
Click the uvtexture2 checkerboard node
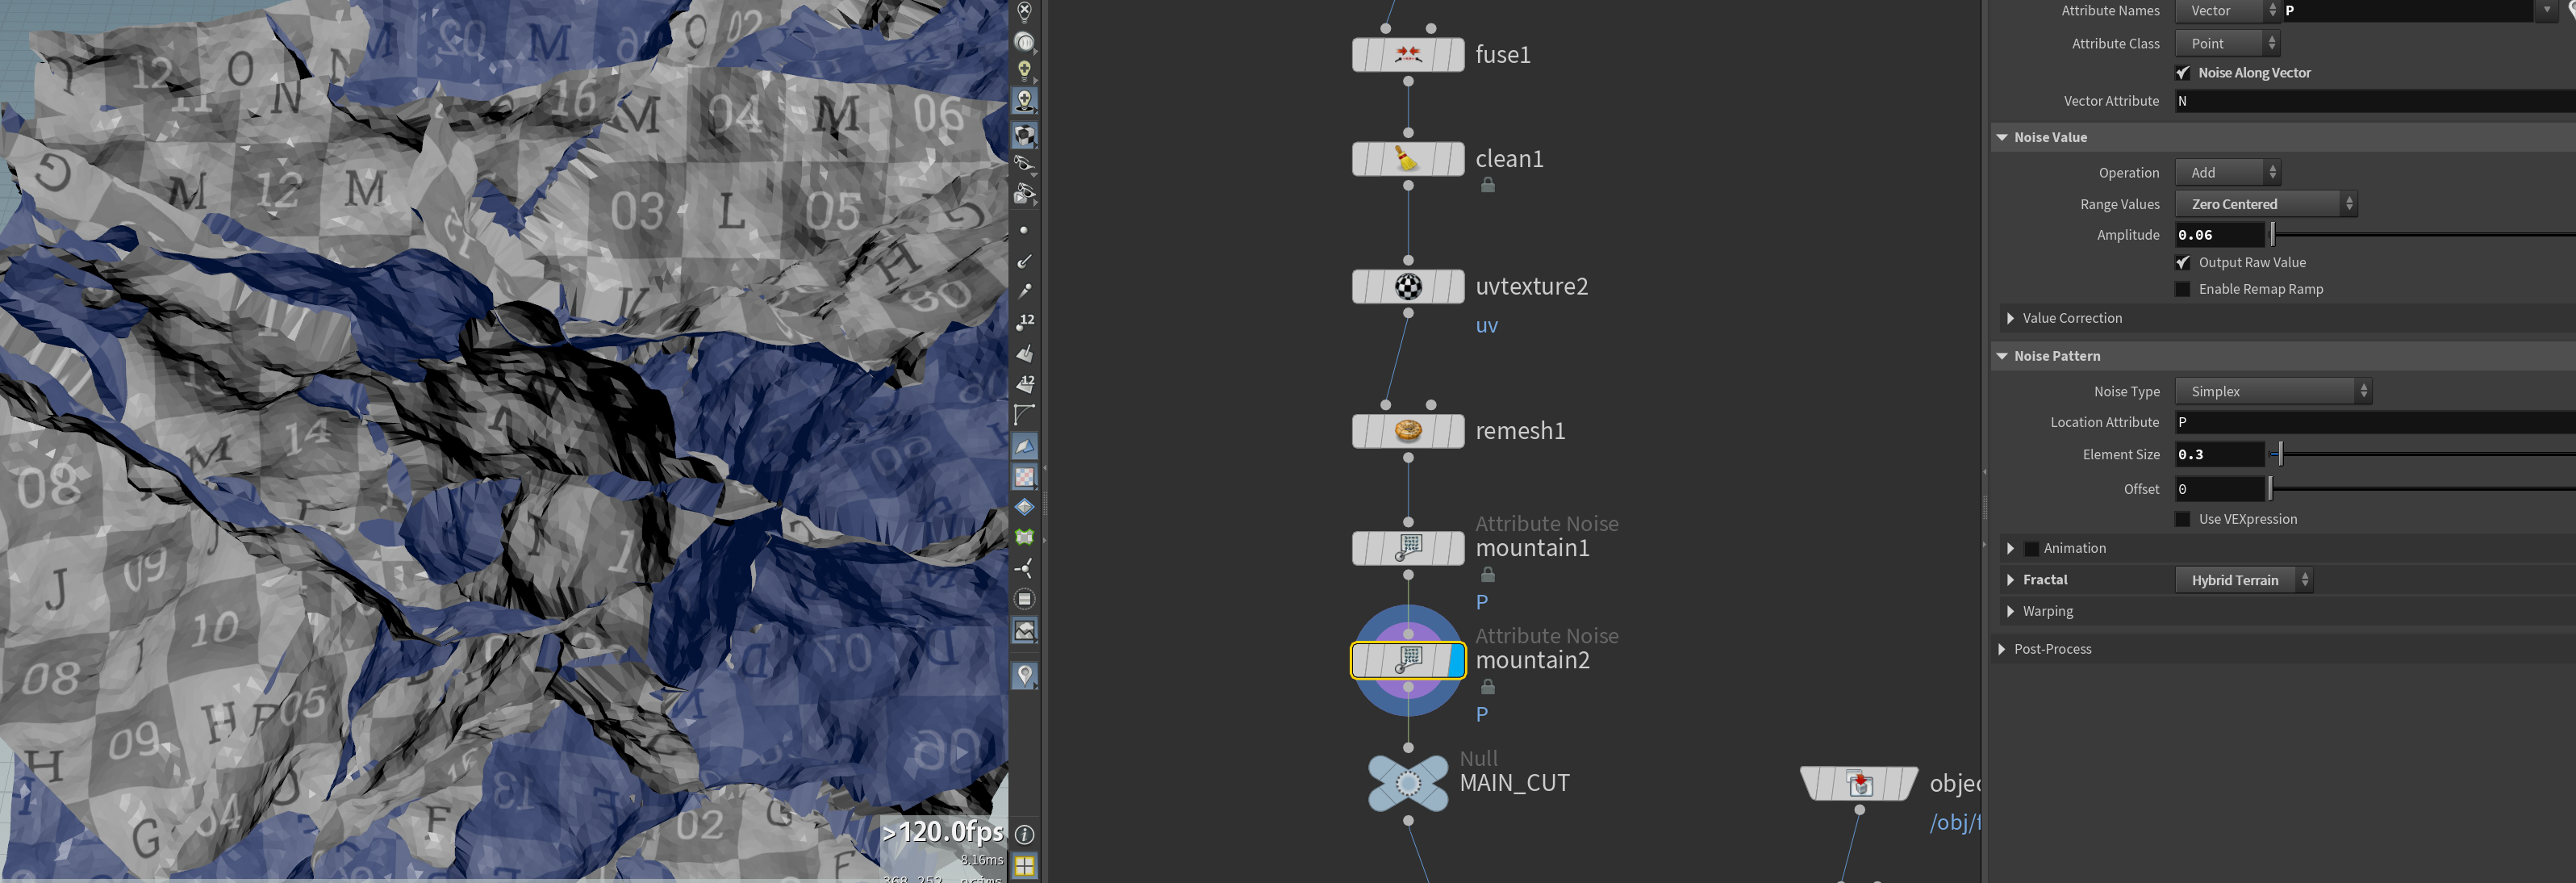(x=1408, y=287)
